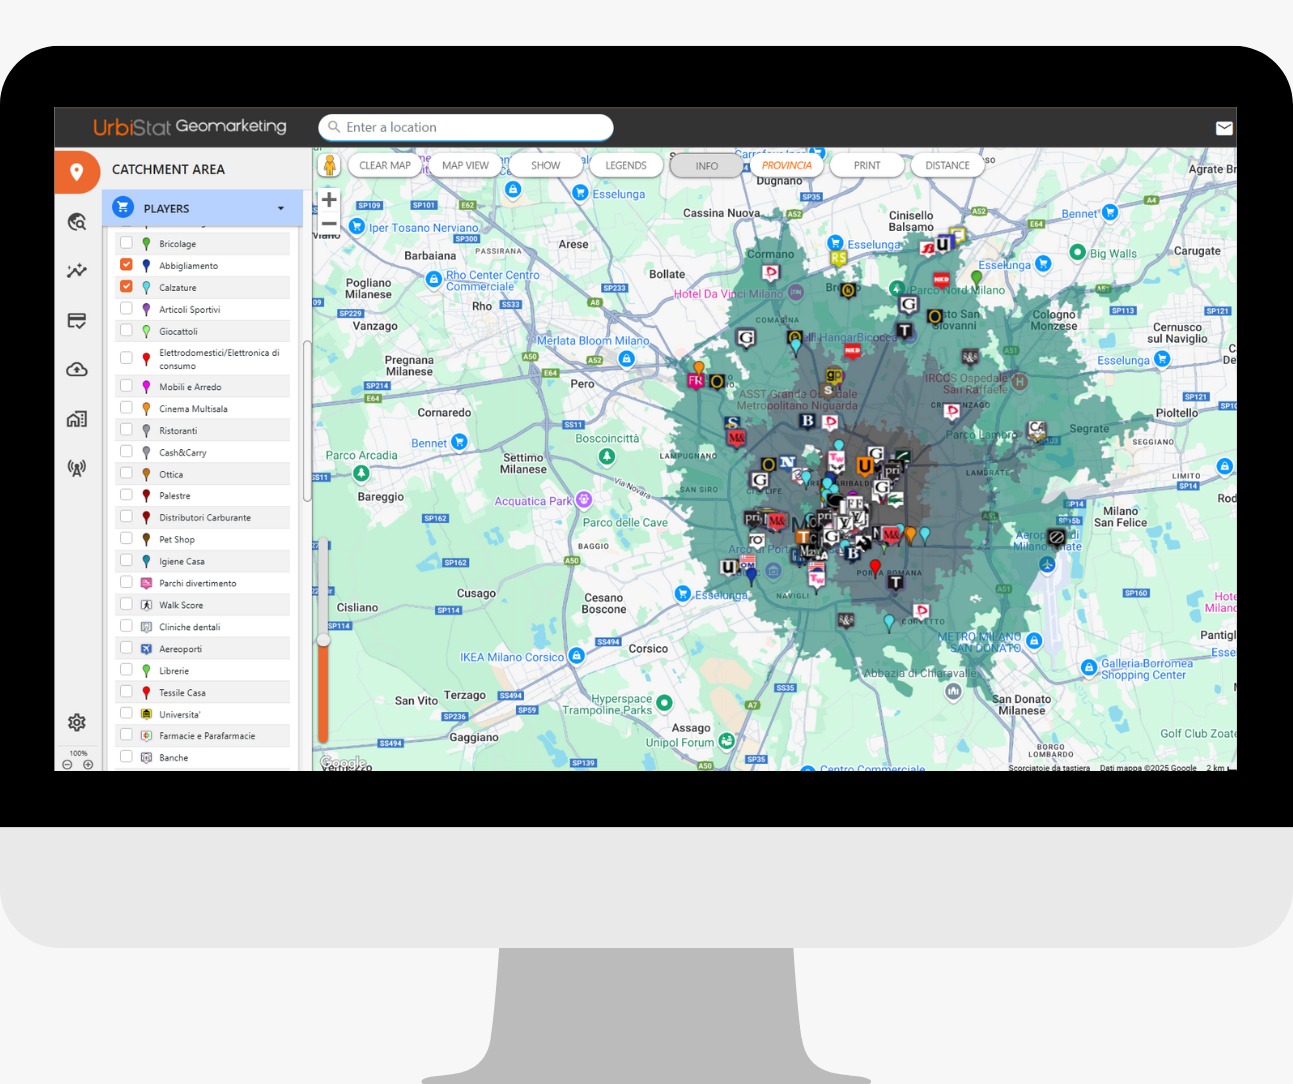Viewport: 1293px width, 1084px height.
Task: Click the Acquatica Park map marker
Action: point(584,500)
